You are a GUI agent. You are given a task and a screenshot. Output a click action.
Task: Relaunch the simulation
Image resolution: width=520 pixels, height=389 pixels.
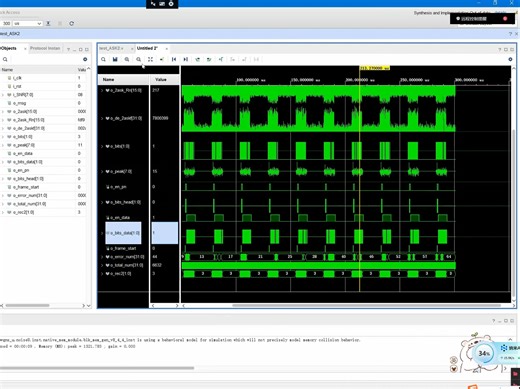pos(71,23)
